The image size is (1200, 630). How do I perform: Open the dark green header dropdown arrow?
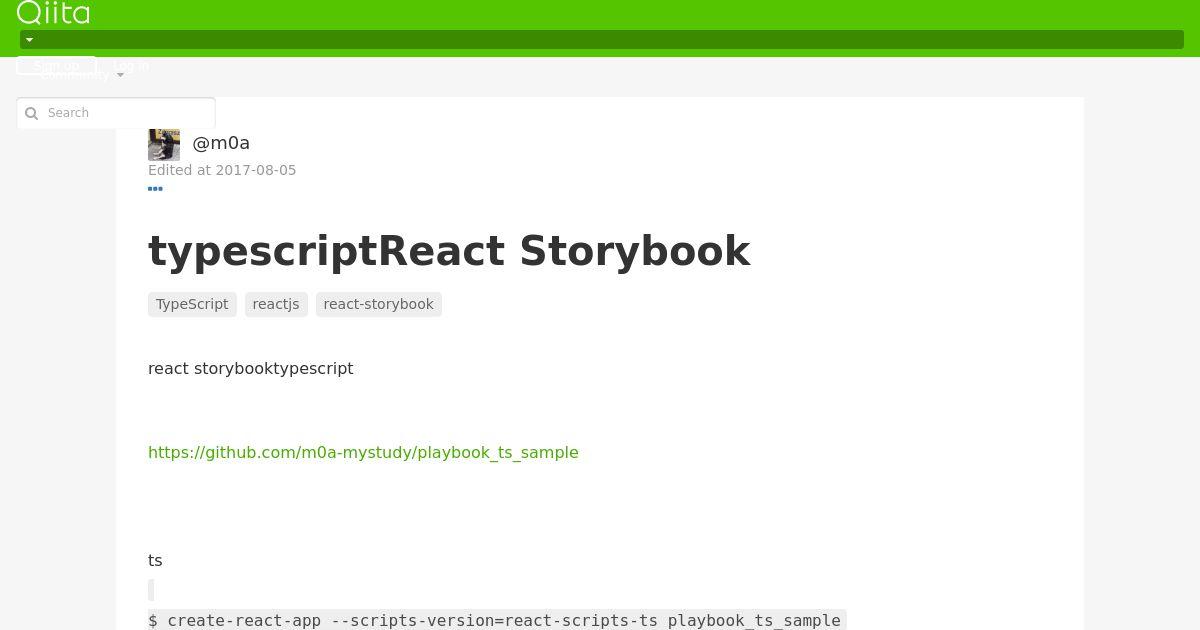coord(29,40)
